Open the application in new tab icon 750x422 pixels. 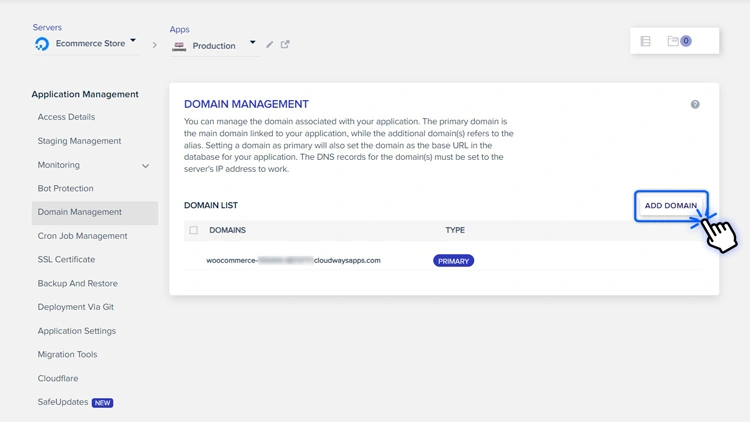[285, 45]
